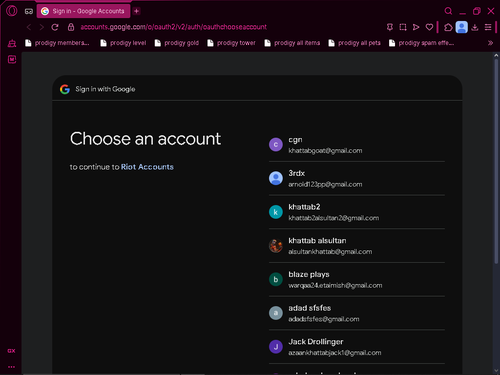View site security lock icon
The image size is (500, 375).
click(71, 27)
